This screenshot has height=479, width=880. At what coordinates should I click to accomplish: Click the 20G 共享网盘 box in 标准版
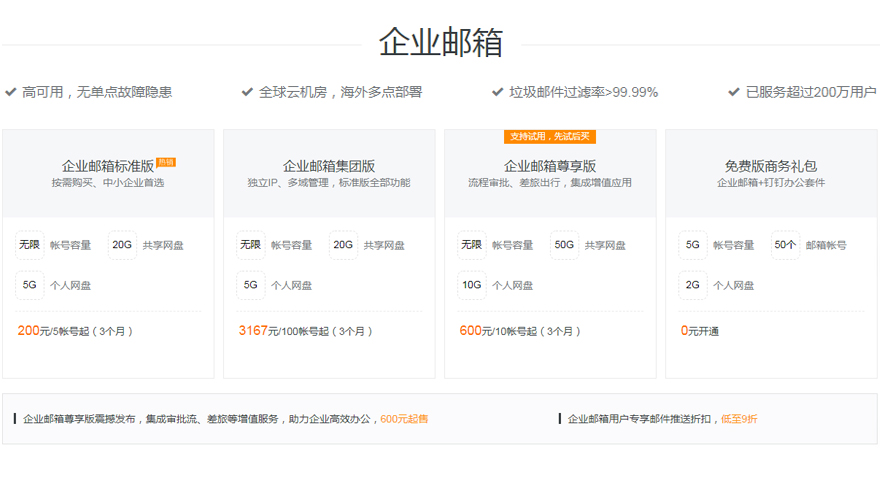(x=122, y=245)
